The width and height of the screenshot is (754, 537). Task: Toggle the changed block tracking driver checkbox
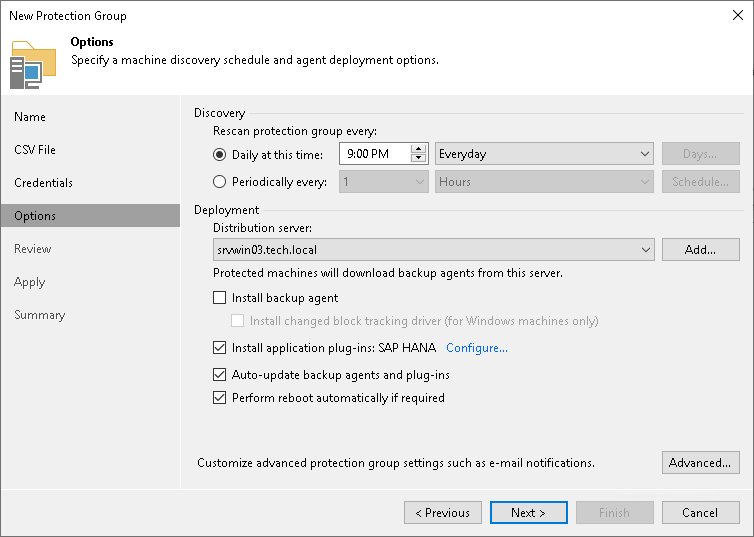(237, 321)
